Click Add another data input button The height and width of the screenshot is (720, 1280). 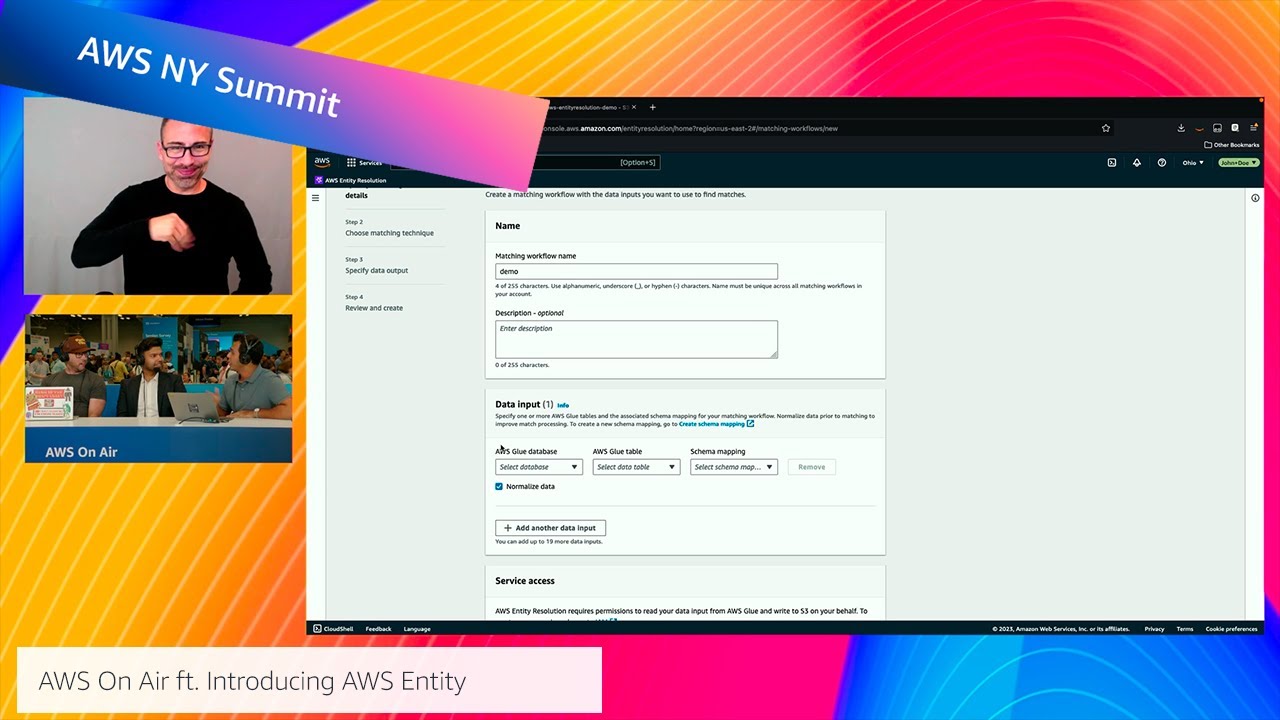tap(550, 528)
